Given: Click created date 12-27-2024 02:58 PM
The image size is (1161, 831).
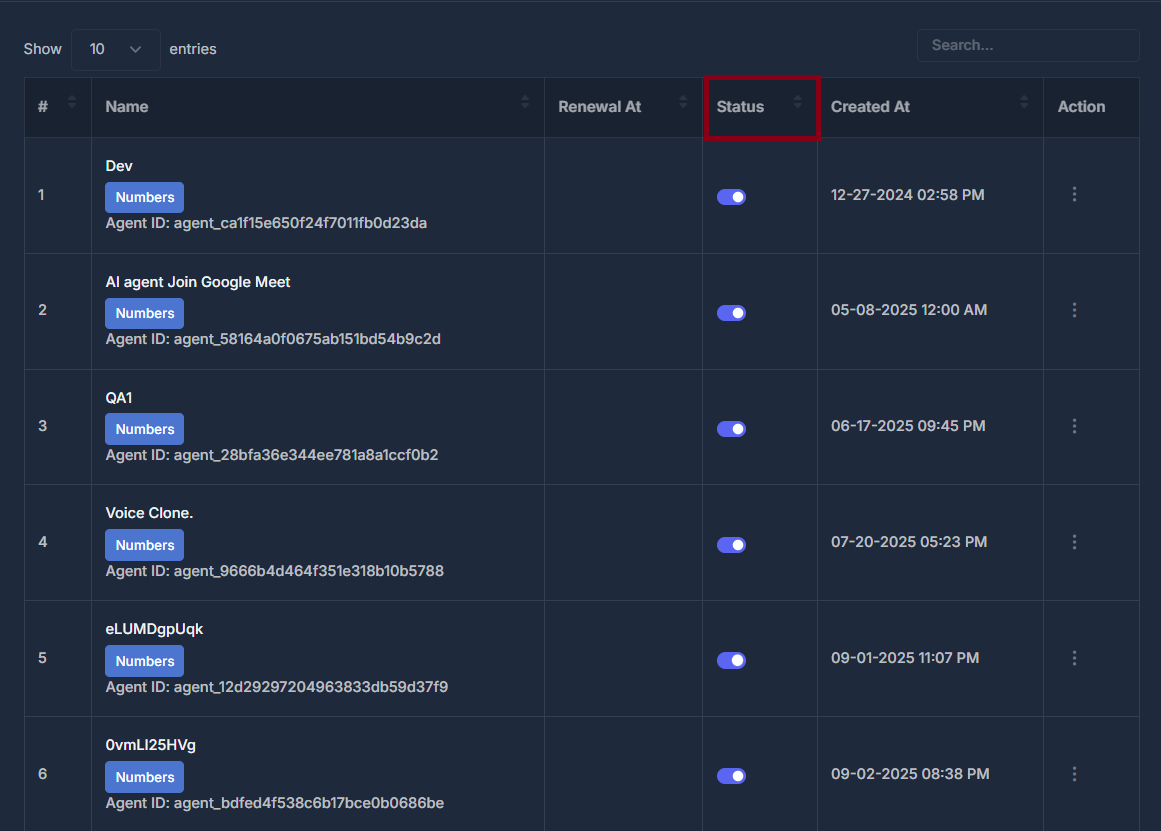Looking at the screenshot, I should coord(907,195).
